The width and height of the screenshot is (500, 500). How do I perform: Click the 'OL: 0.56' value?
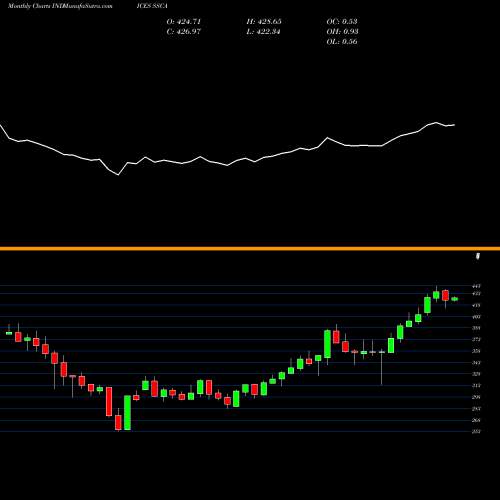(342, 42)
